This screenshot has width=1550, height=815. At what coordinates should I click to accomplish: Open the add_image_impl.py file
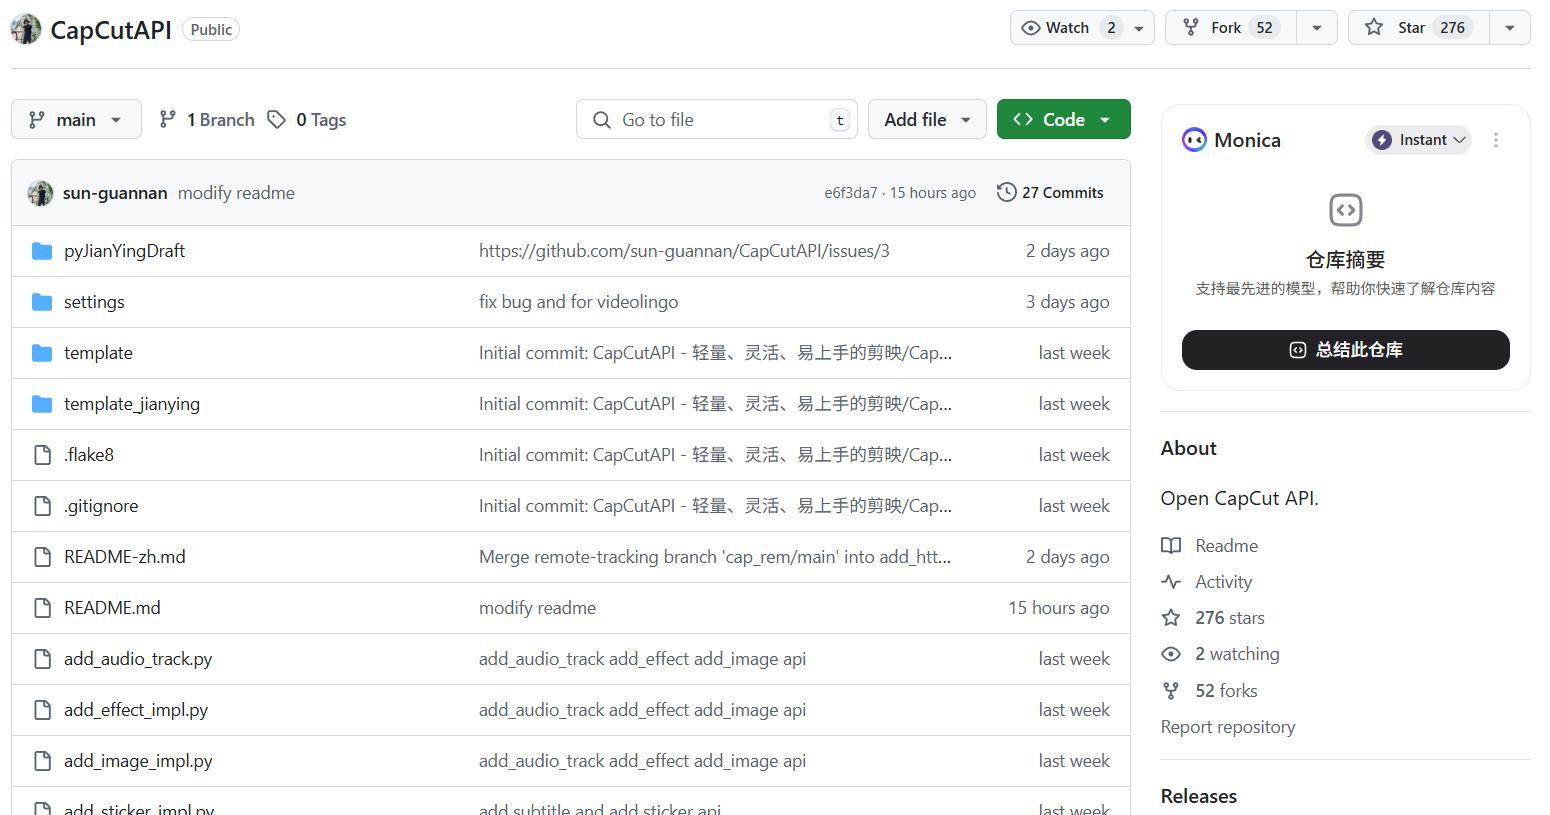point(138,761)
